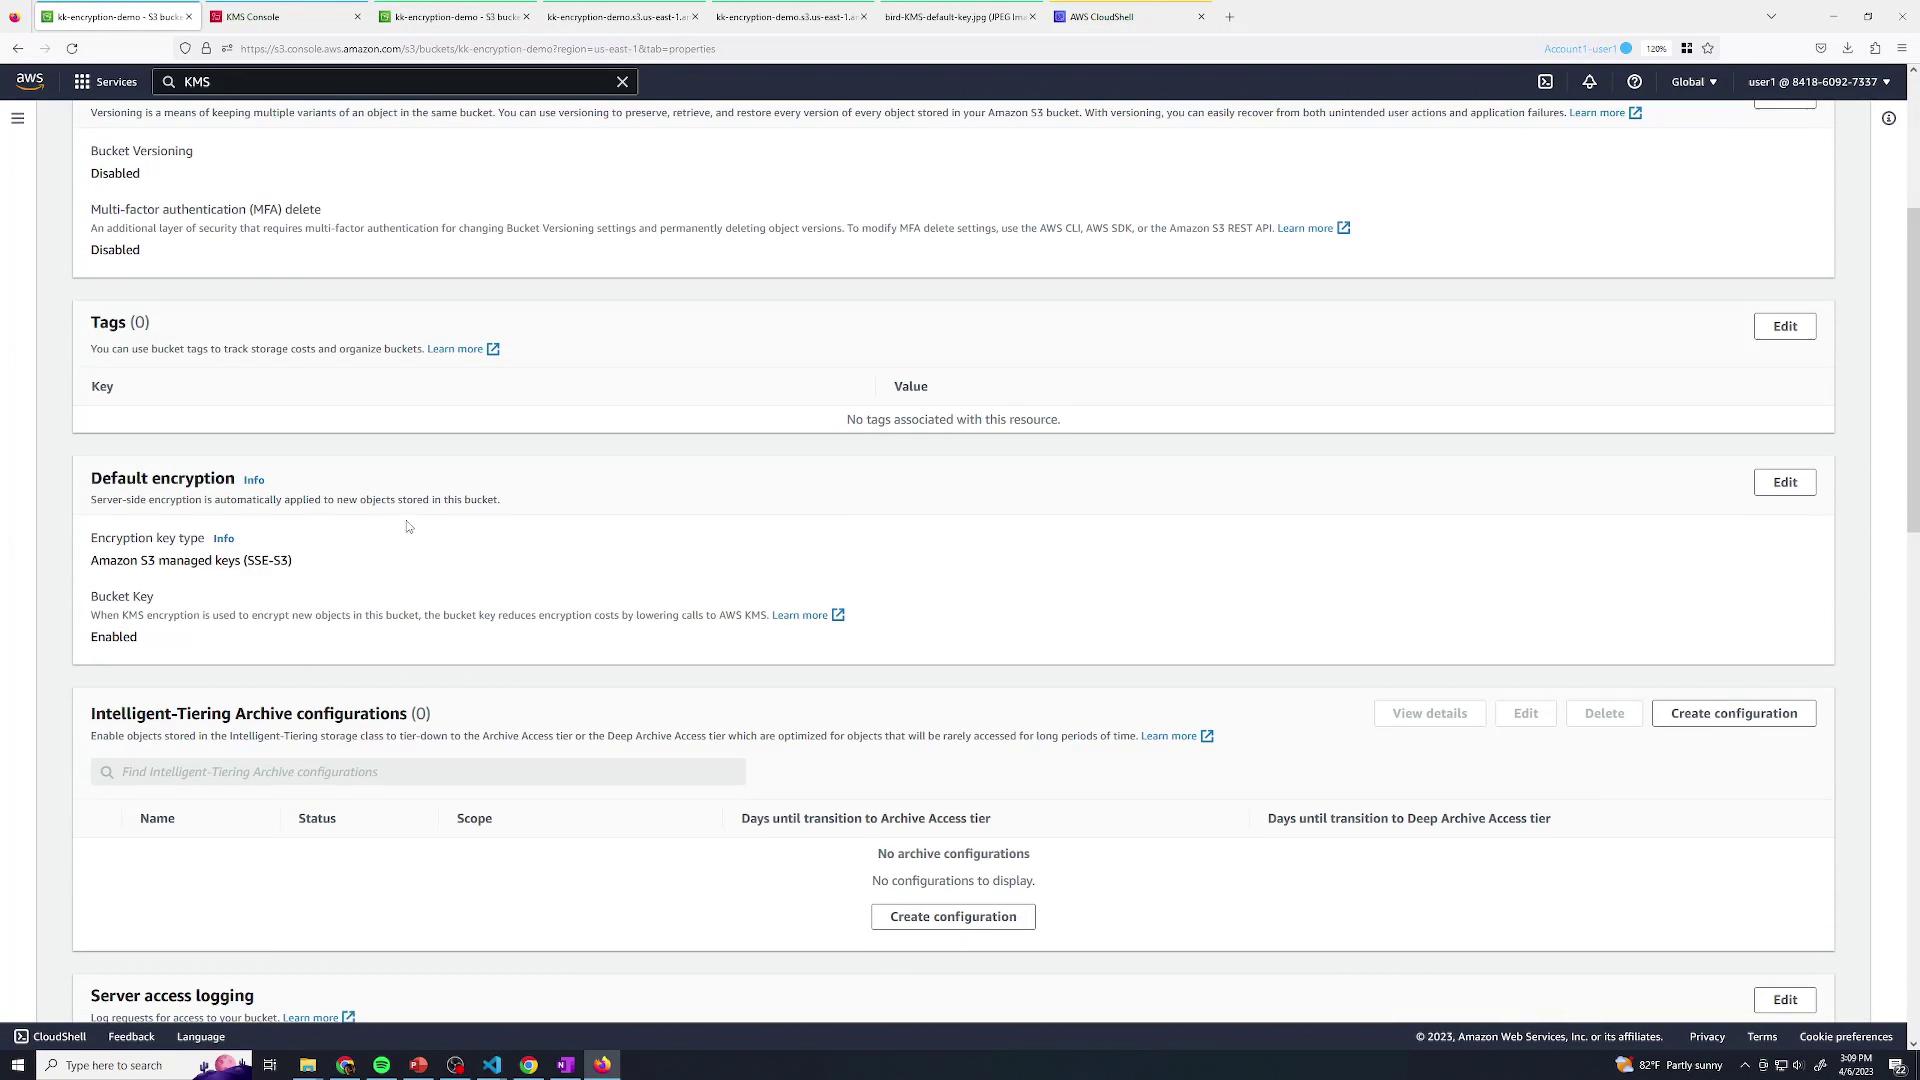
Task: Click the Bucket Key Learn more link
Action: click(x=799, y=615)
